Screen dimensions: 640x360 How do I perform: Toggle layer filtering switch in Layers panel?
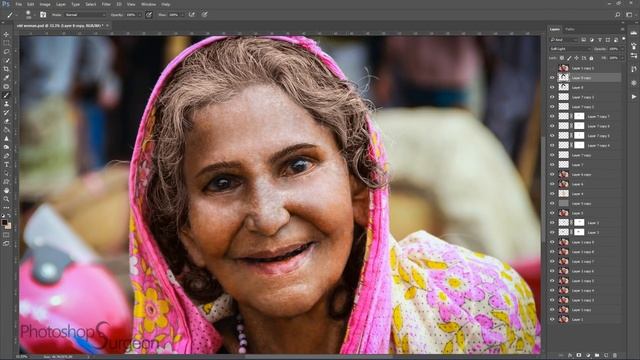click(x=624, y=38)
